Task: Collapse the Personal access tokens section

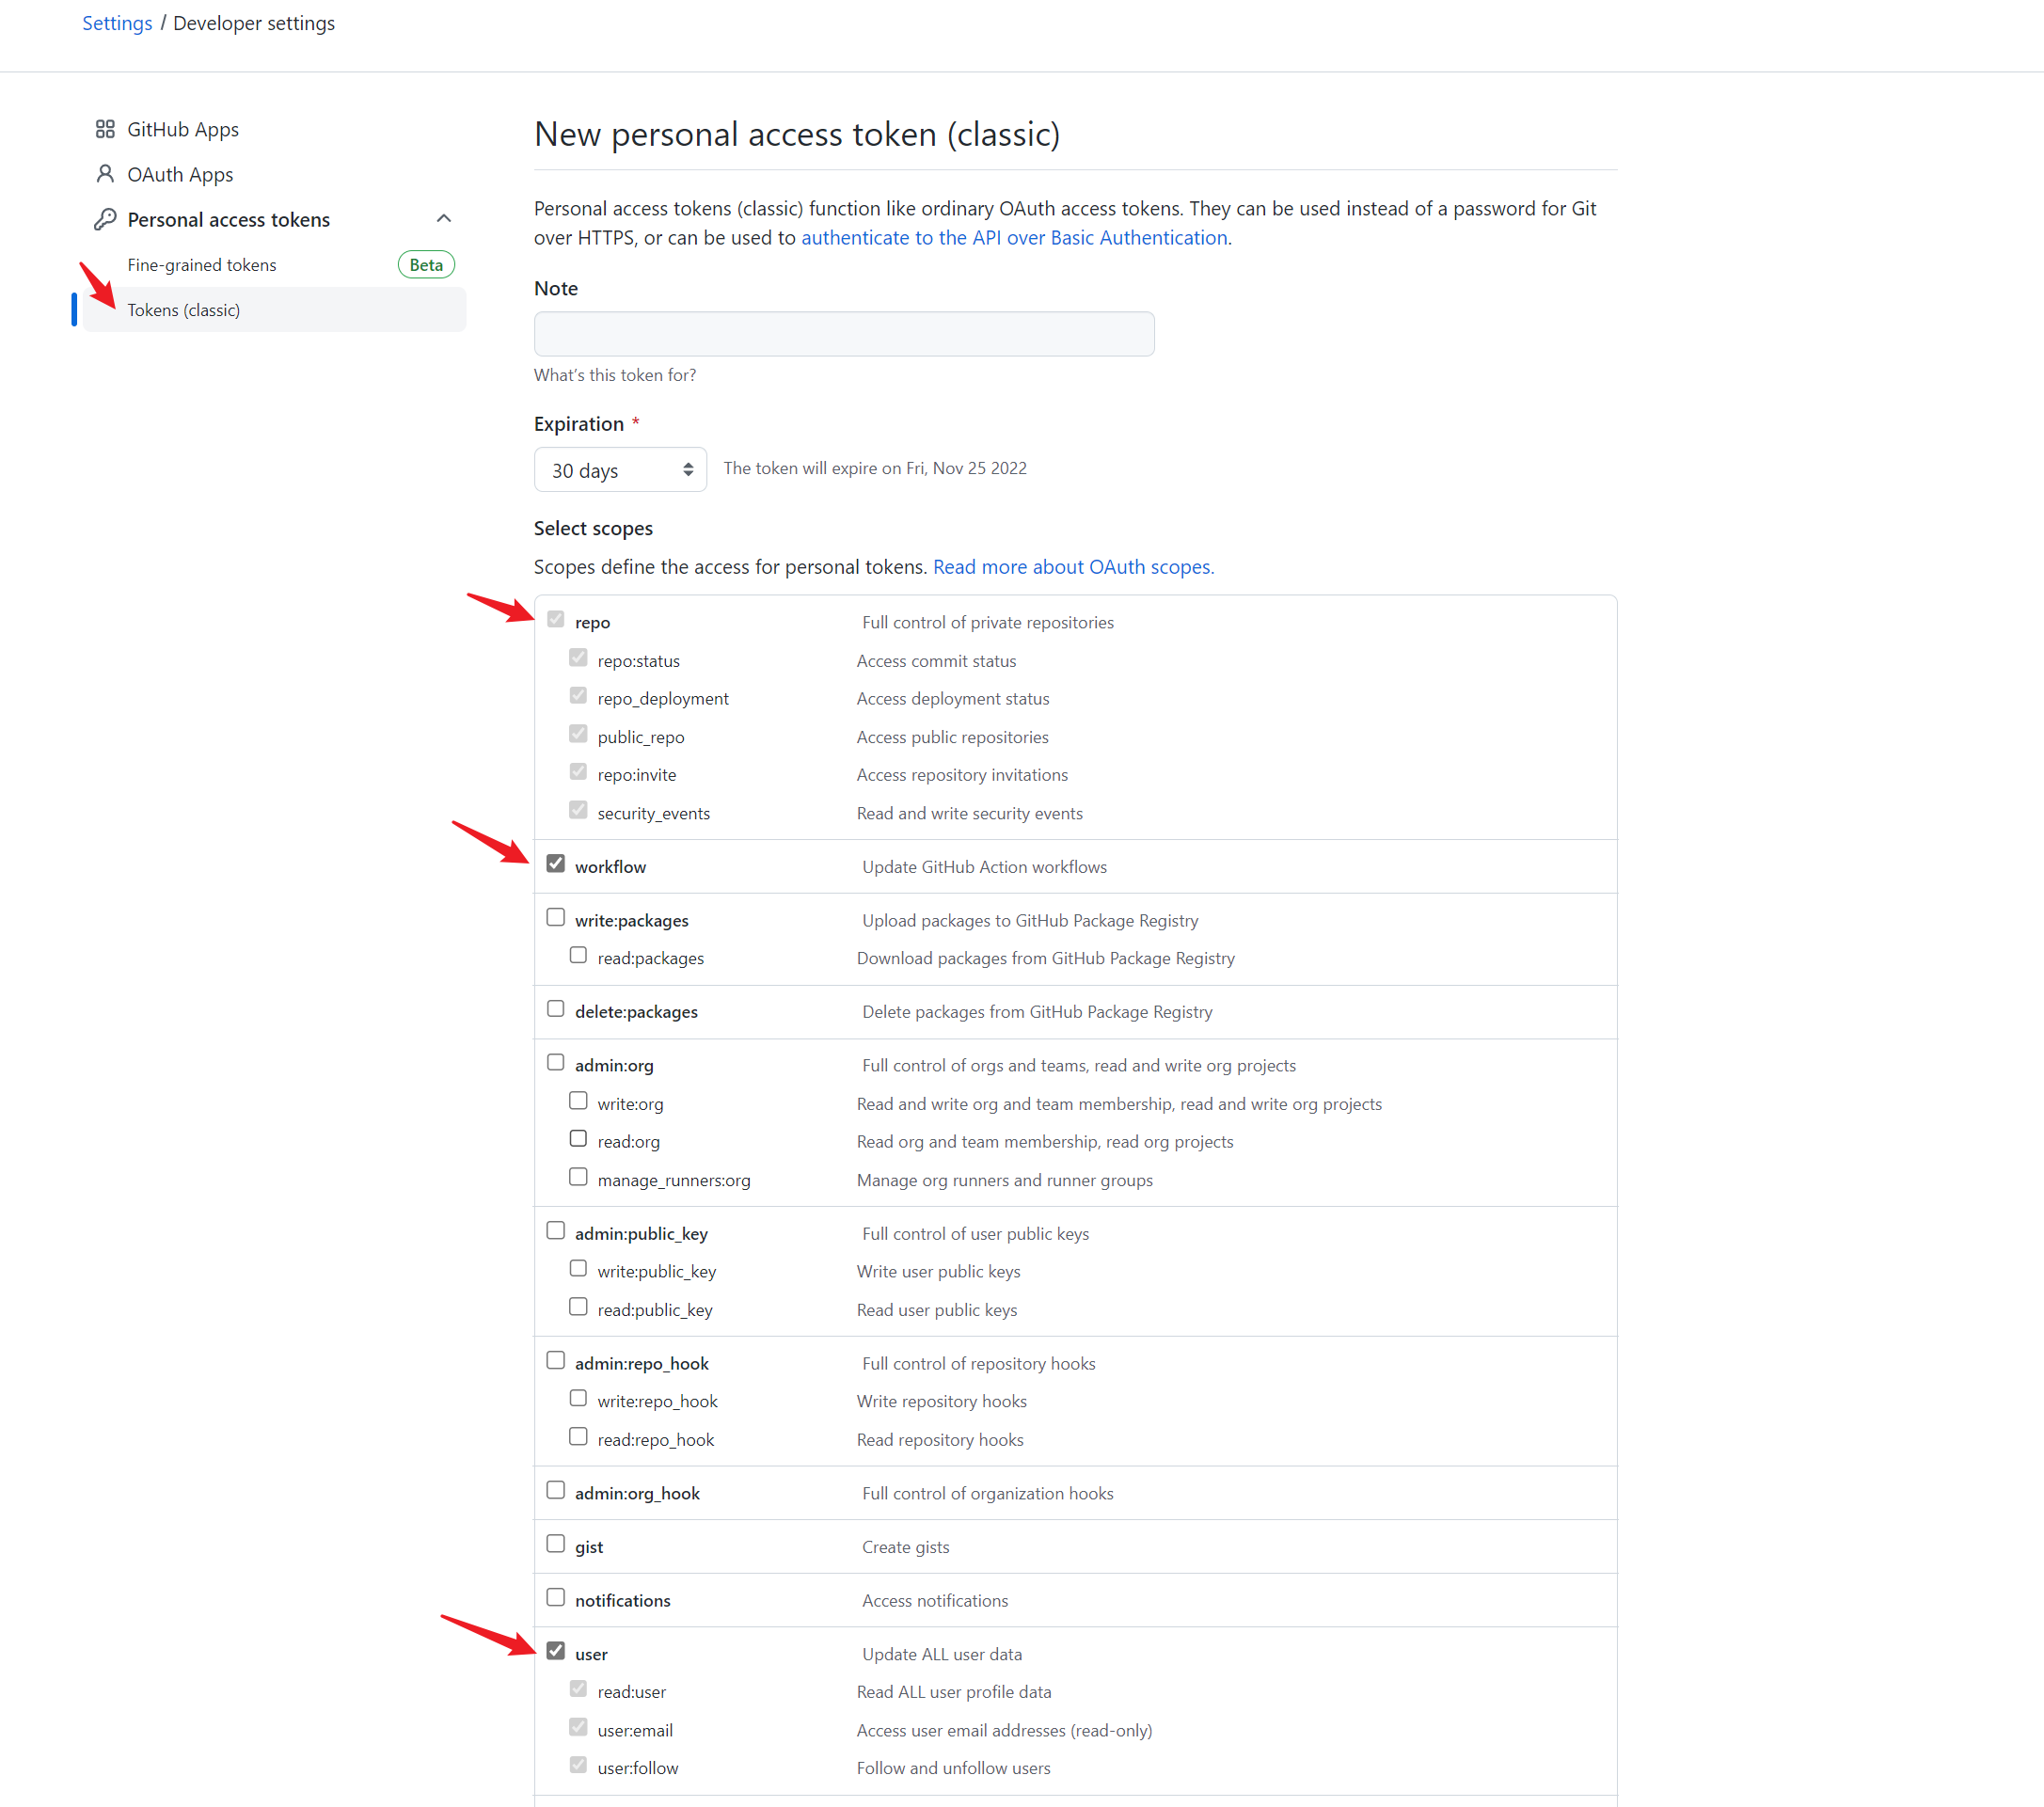Action: (x=444, y=219)
